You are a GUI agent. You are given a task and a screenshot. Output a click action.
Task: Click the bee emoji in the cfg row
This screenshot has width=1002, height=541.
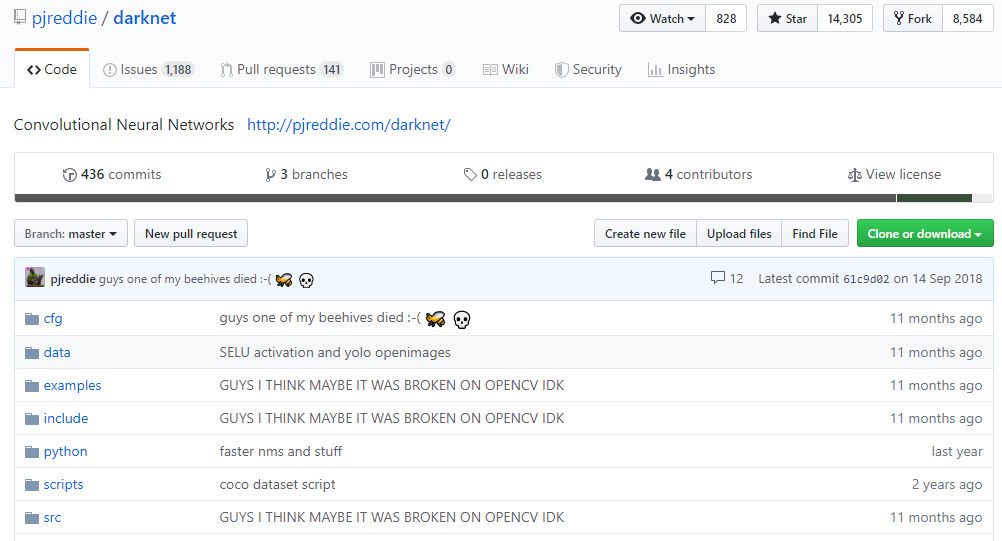point(436,319)
